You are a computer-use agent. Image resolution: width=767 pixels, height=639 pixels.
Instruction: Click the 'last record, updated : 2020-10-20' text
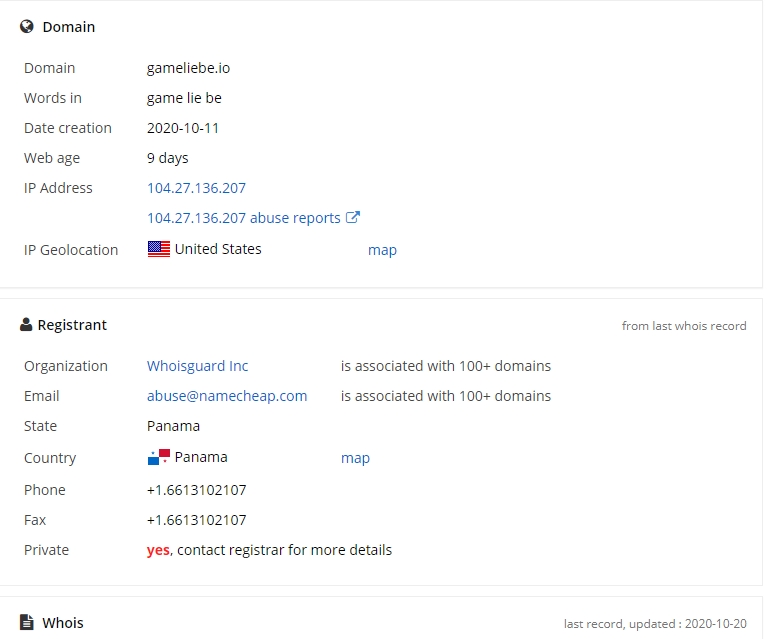coord(655,624)
